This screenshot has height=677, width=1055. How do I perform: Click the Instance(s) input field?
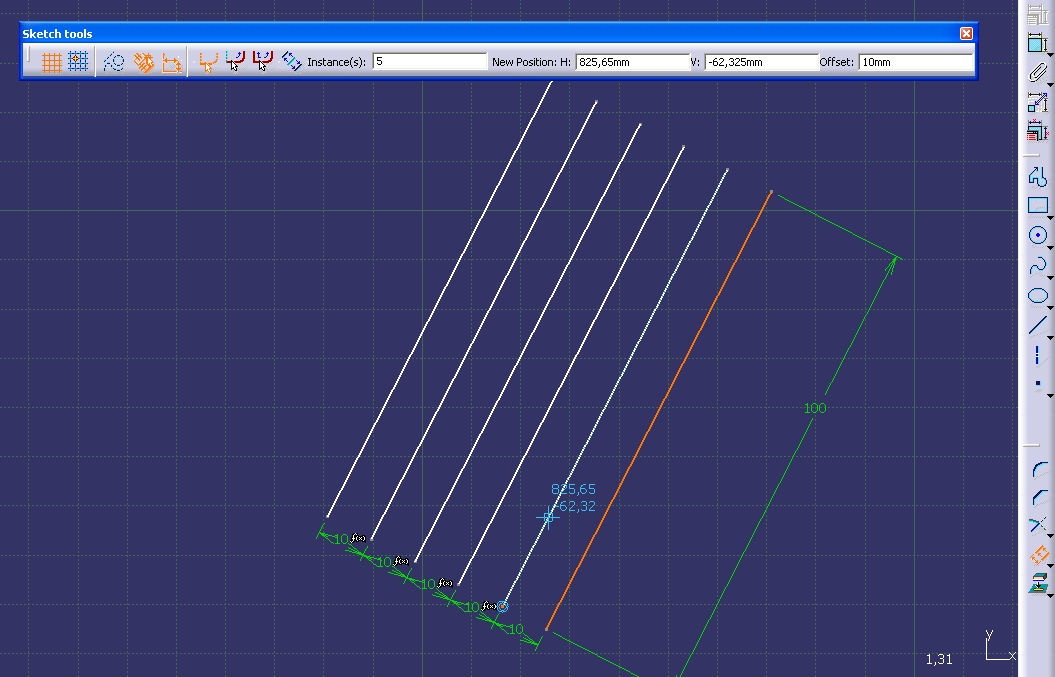tap(429, 62)
